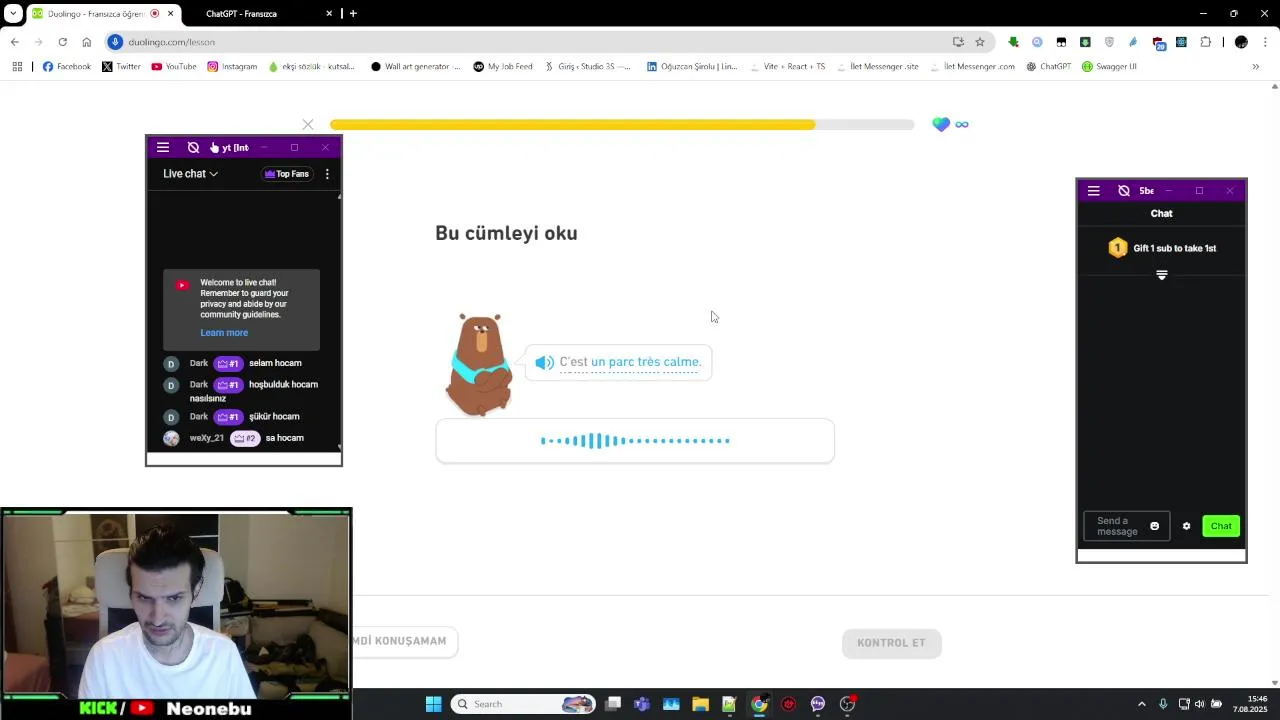Click the blue heart lives icon
This screenshot has height=720, width=1280.
point(941,124)
